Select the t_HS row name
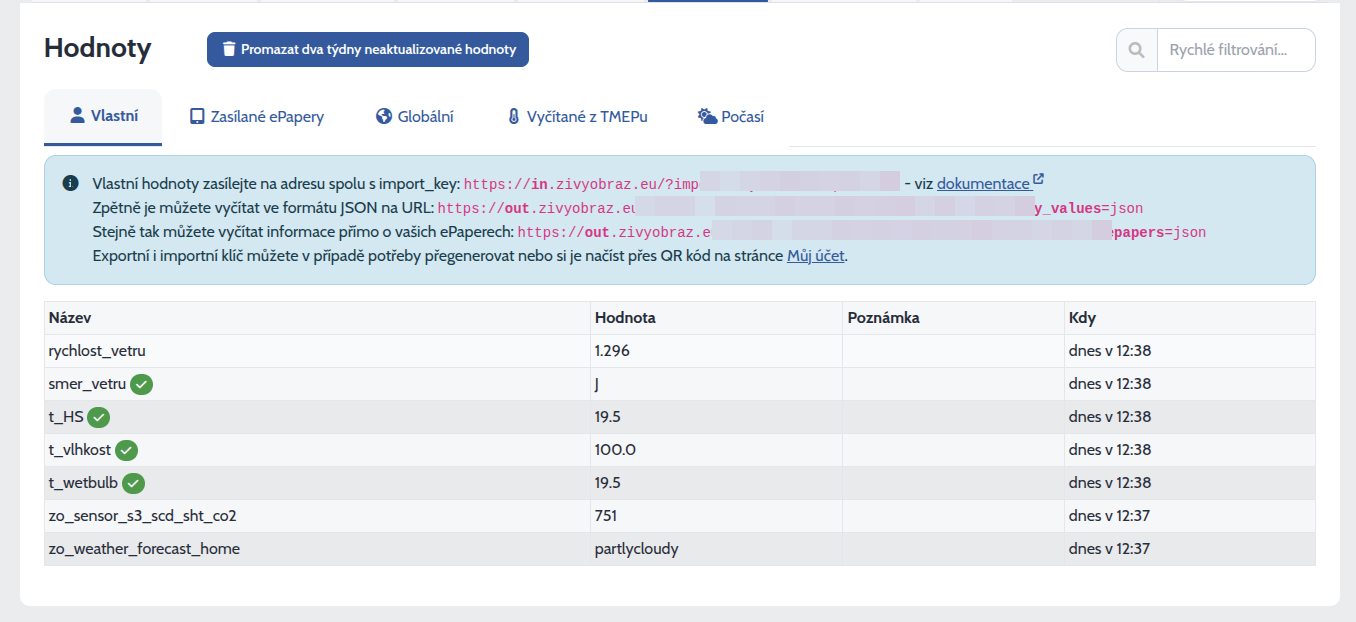 66,417
